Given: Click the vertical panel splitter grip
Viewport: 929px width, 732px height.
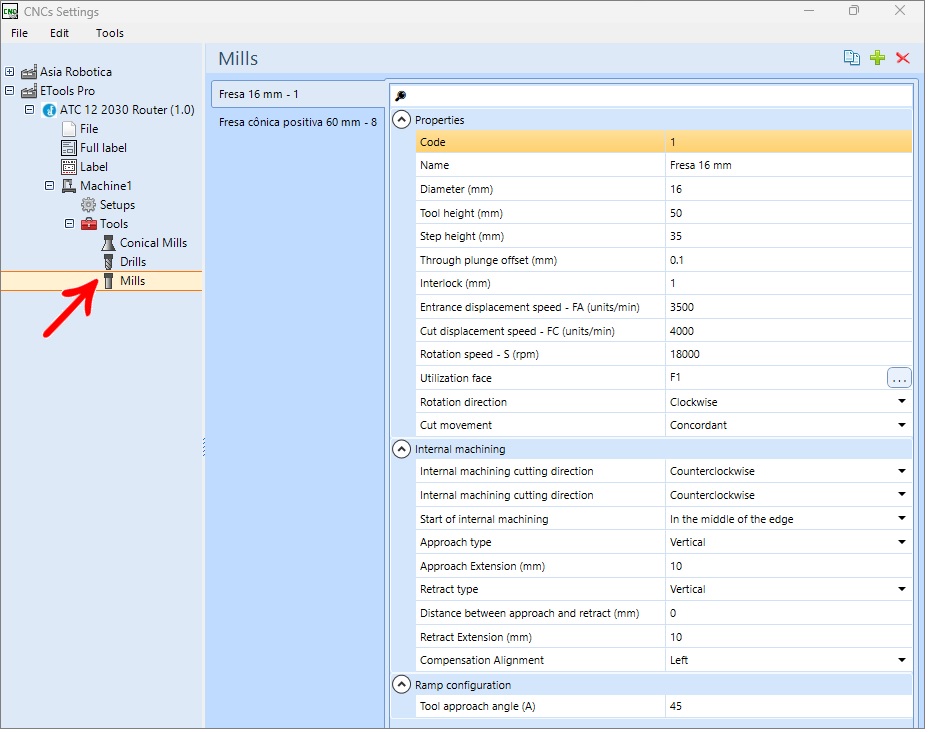Looking at the screenshot, I should [204, 446].
